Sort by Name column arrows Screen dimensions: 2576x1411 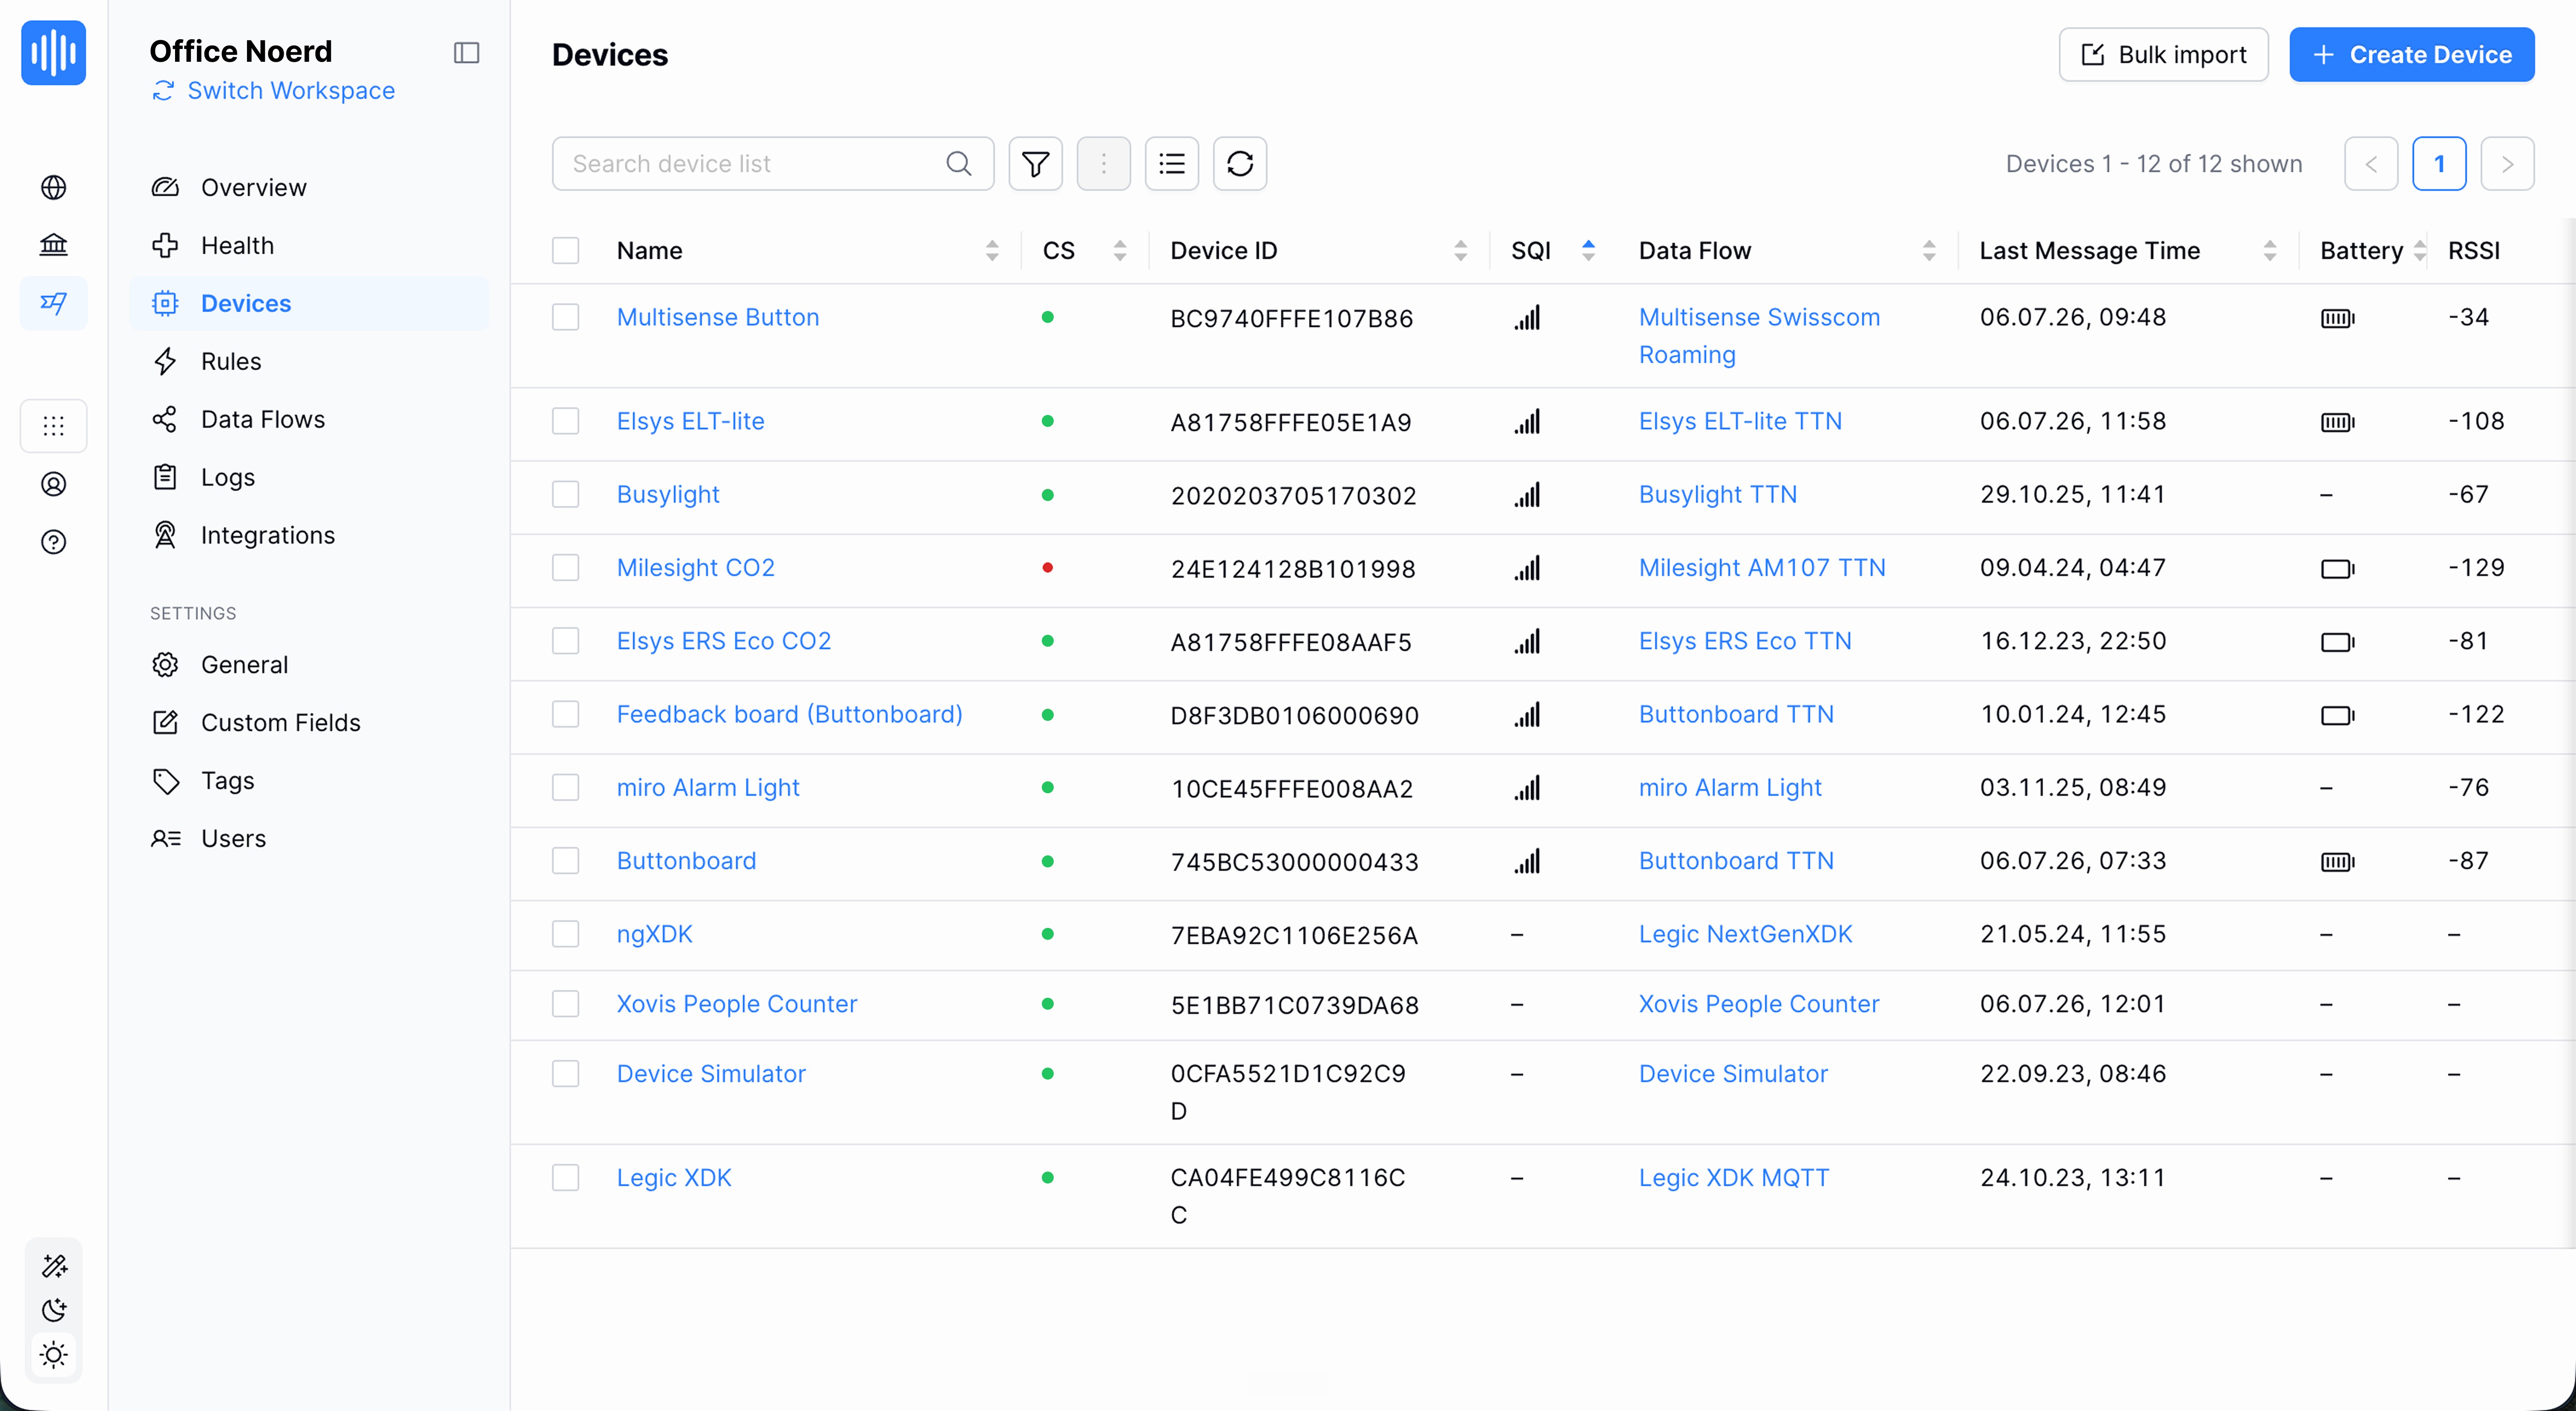click(991, 250)
